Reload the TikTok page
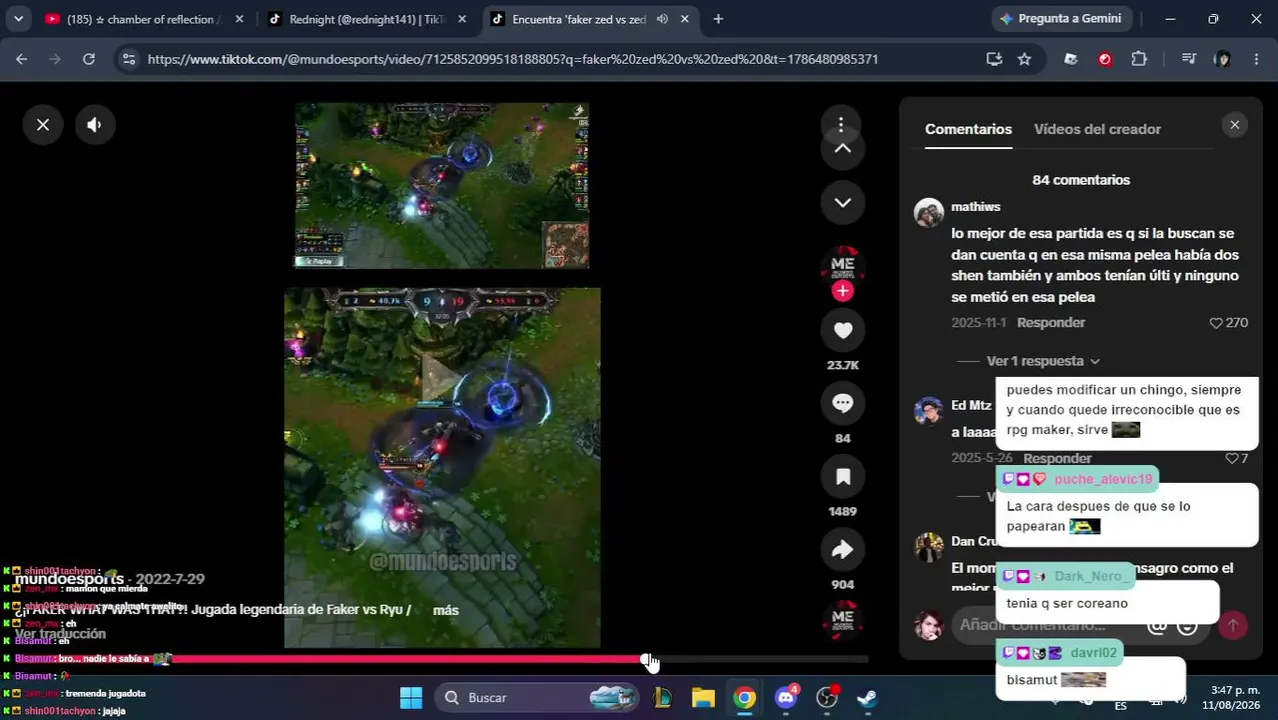 (x=89, y=59)
